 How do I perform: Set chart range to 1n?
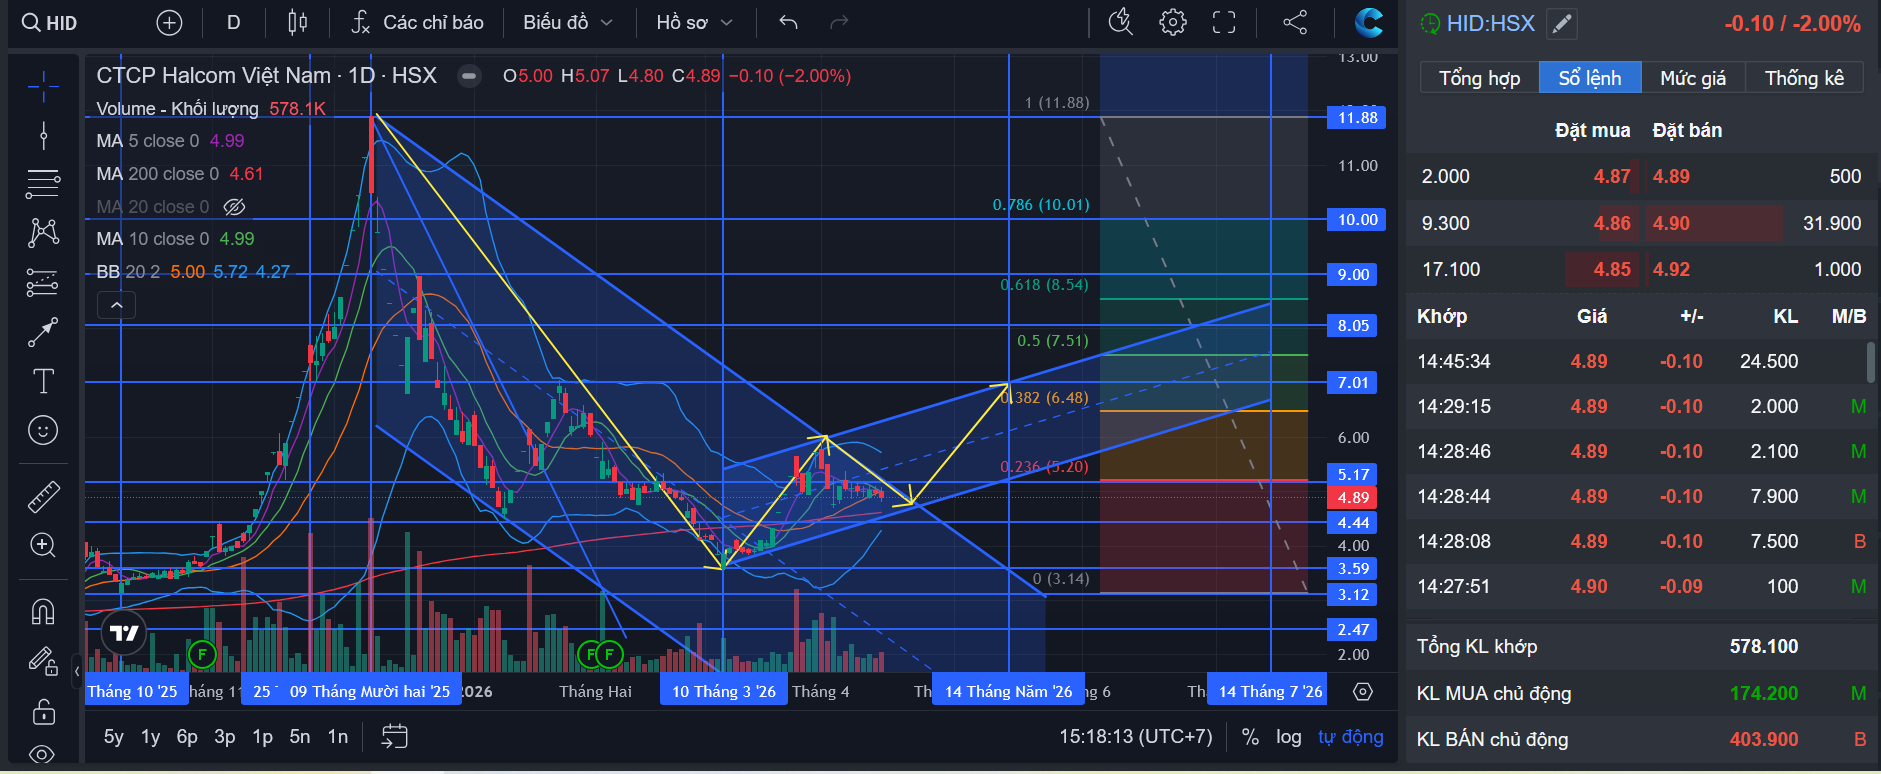[338, 737]
